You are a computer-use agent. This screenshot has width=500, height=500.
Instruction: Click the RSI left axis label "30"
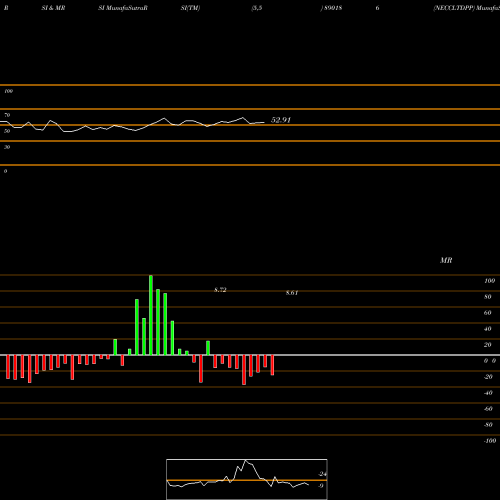[x=7, y=147]
